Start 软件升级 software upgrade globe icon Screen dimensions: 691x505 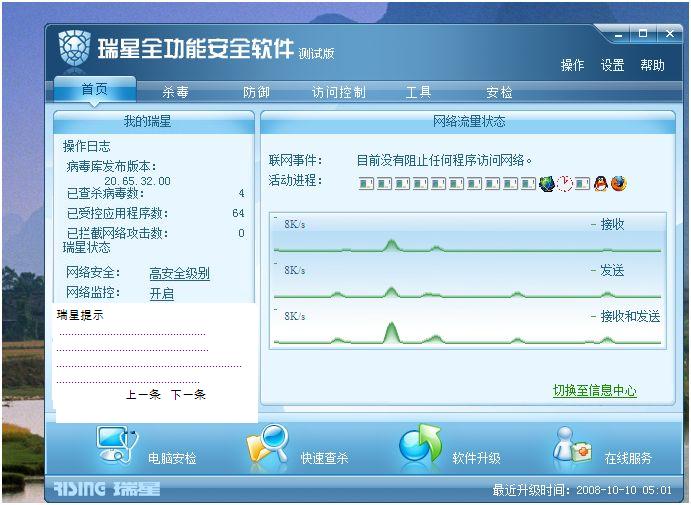pos(420,444)
